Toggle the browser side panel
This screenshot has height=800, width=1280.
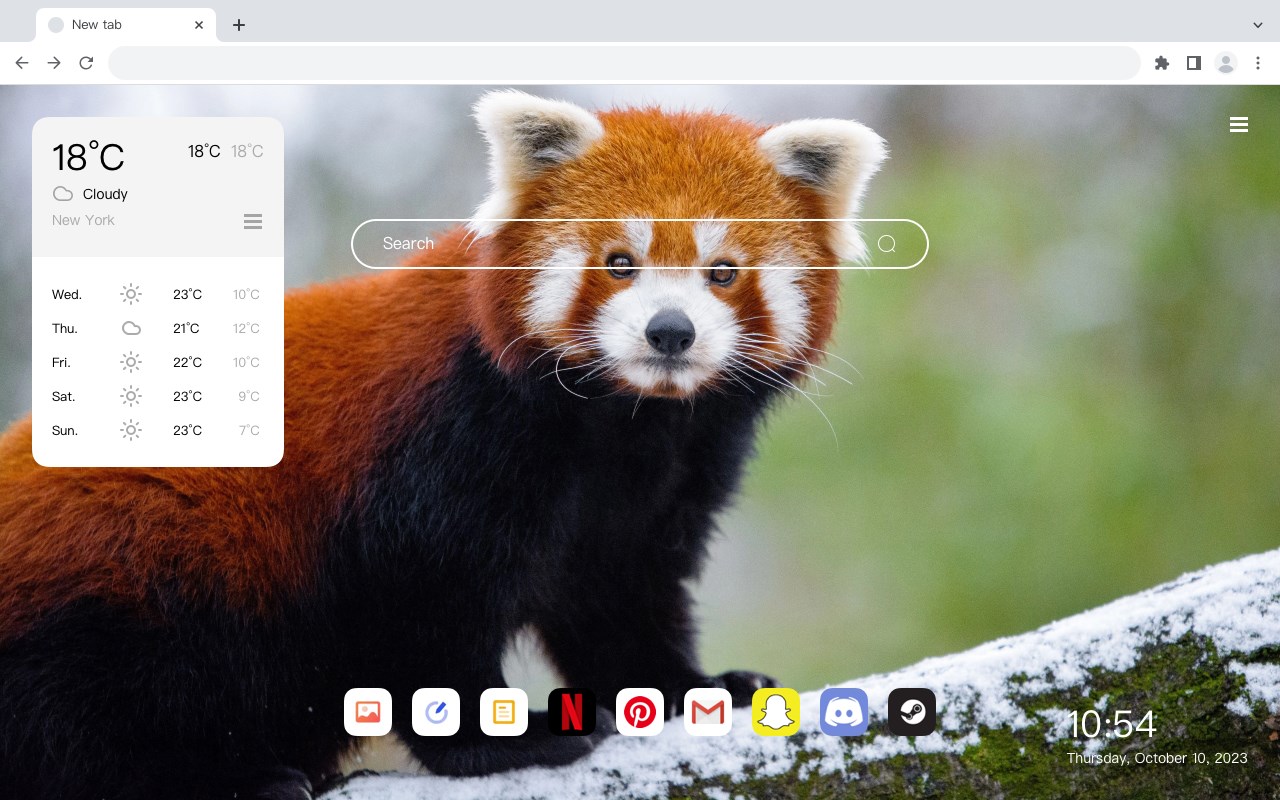(x=1193, y=63)
